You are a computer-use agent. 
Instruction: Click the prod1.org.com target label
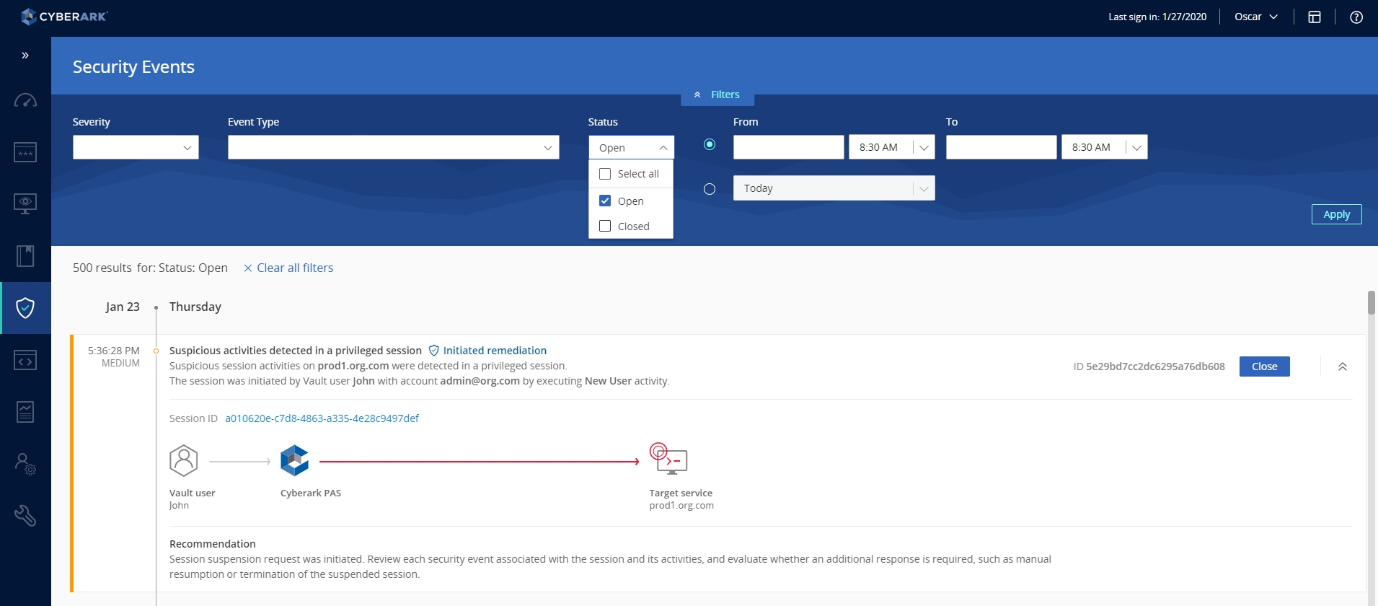click(681, 506)
